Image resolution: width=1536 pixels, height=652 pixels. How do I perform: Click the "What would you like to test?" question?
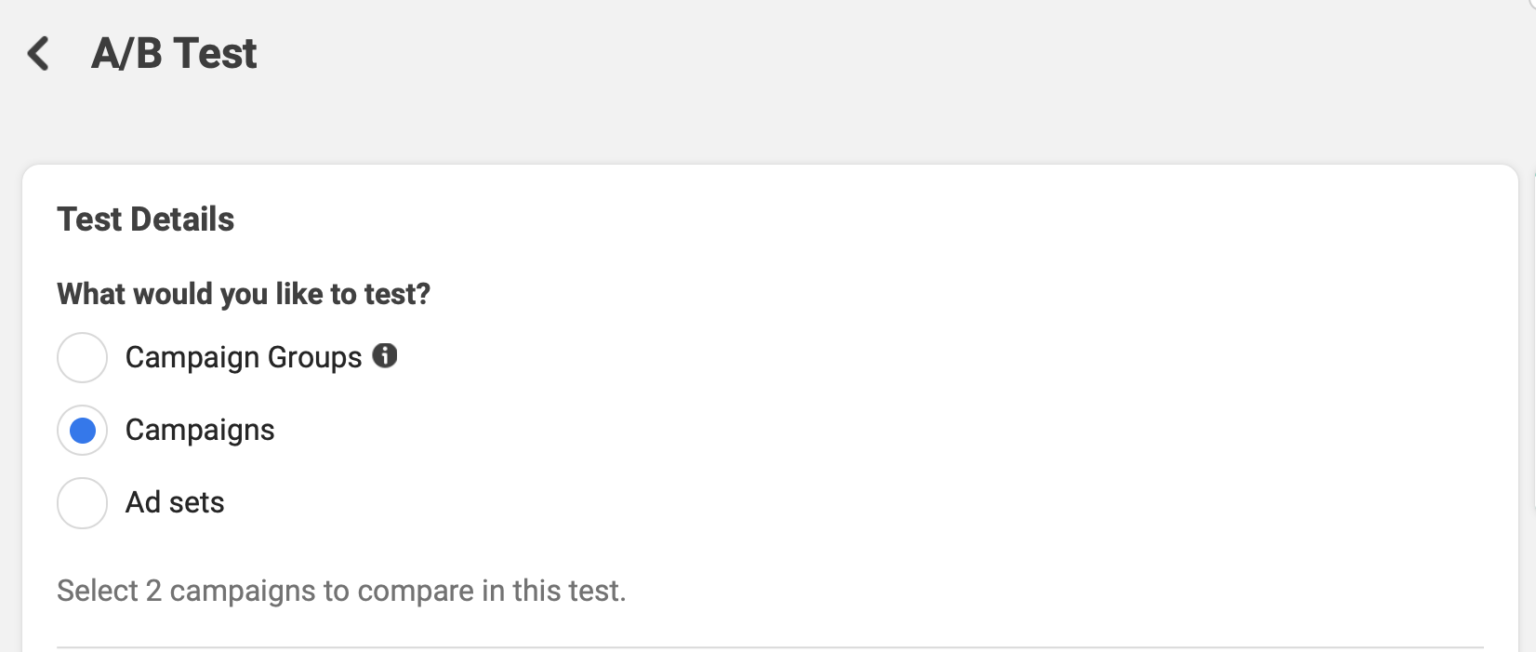pos(243,294)
